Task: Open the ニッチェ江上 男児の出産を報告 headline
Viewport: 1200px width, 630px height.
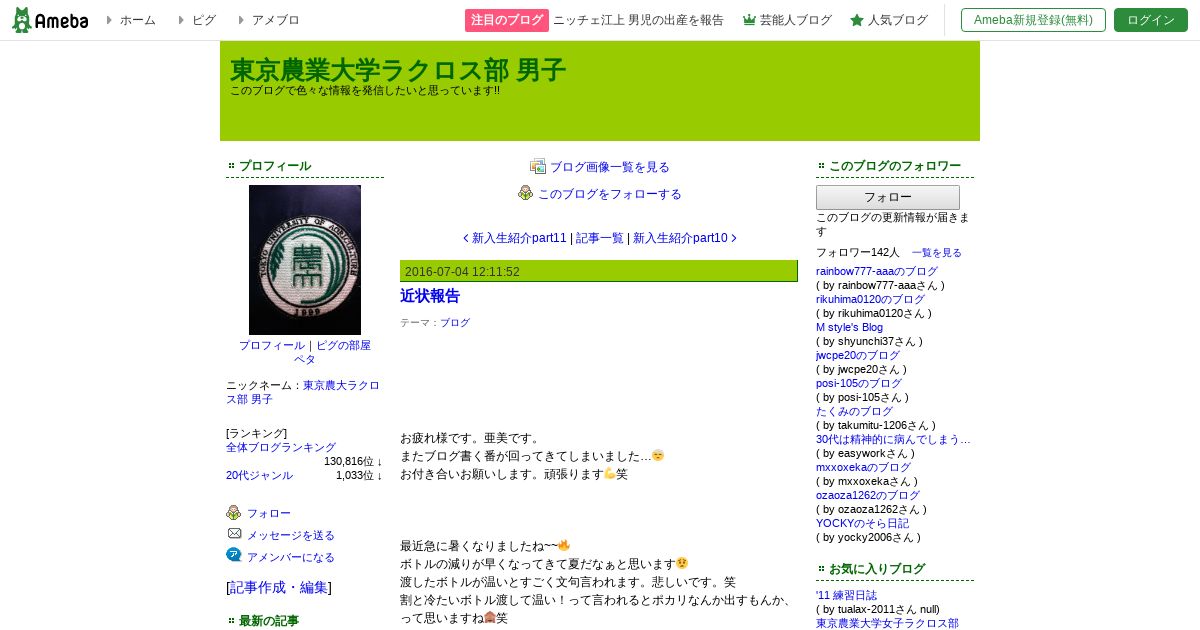Action: 638,20
